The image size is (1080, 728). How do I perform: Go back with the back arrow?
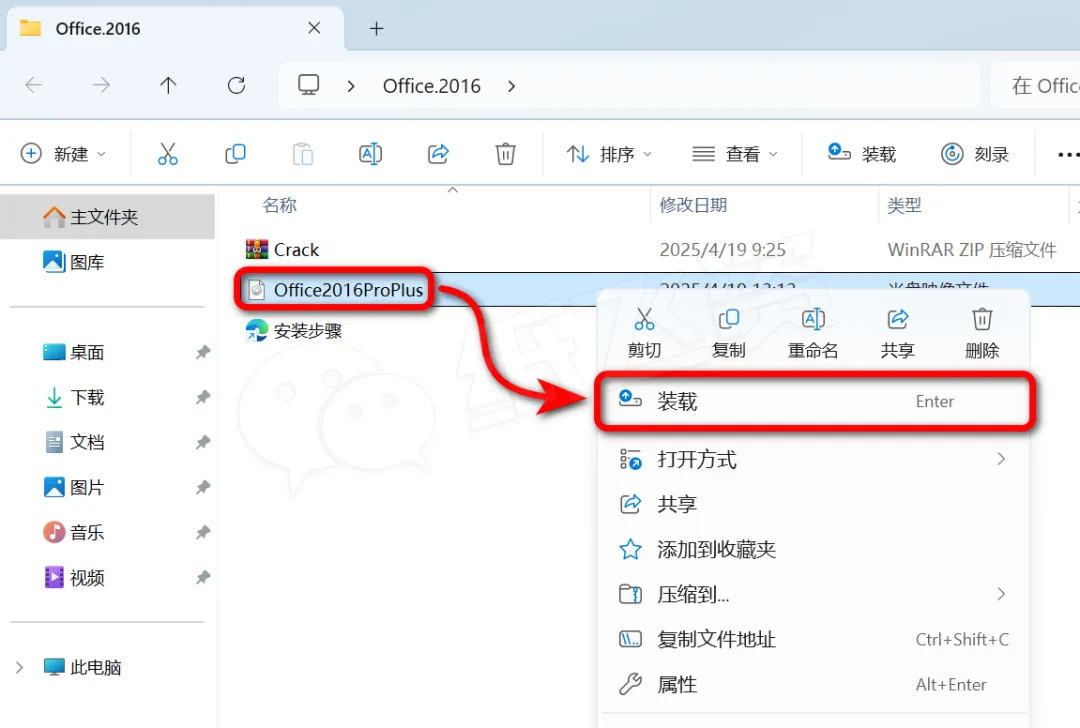pos(33,85)
